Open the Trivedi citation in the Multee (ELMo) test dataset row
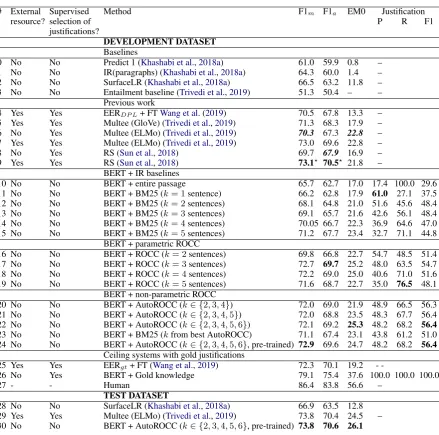This screenshot has width=439, height=435. click(x=200, y=416)
